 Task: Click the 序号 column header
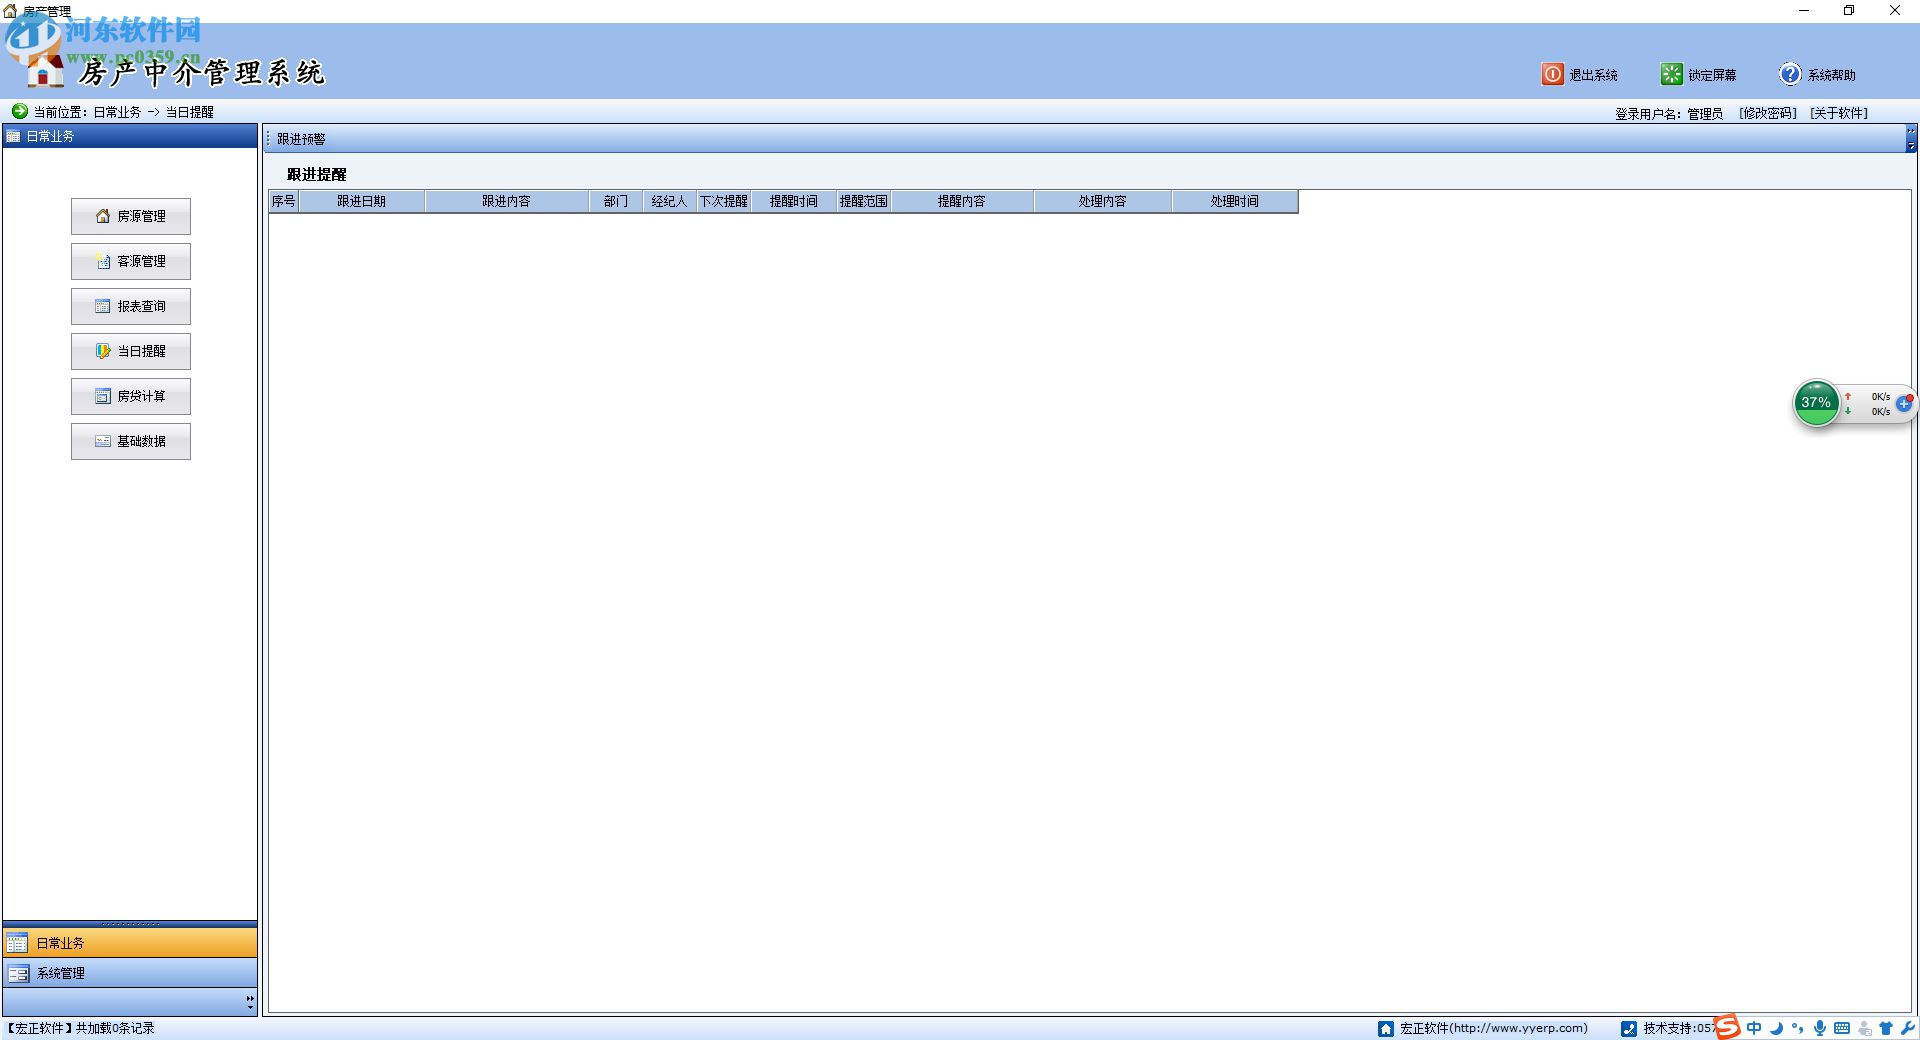point(284,201)
